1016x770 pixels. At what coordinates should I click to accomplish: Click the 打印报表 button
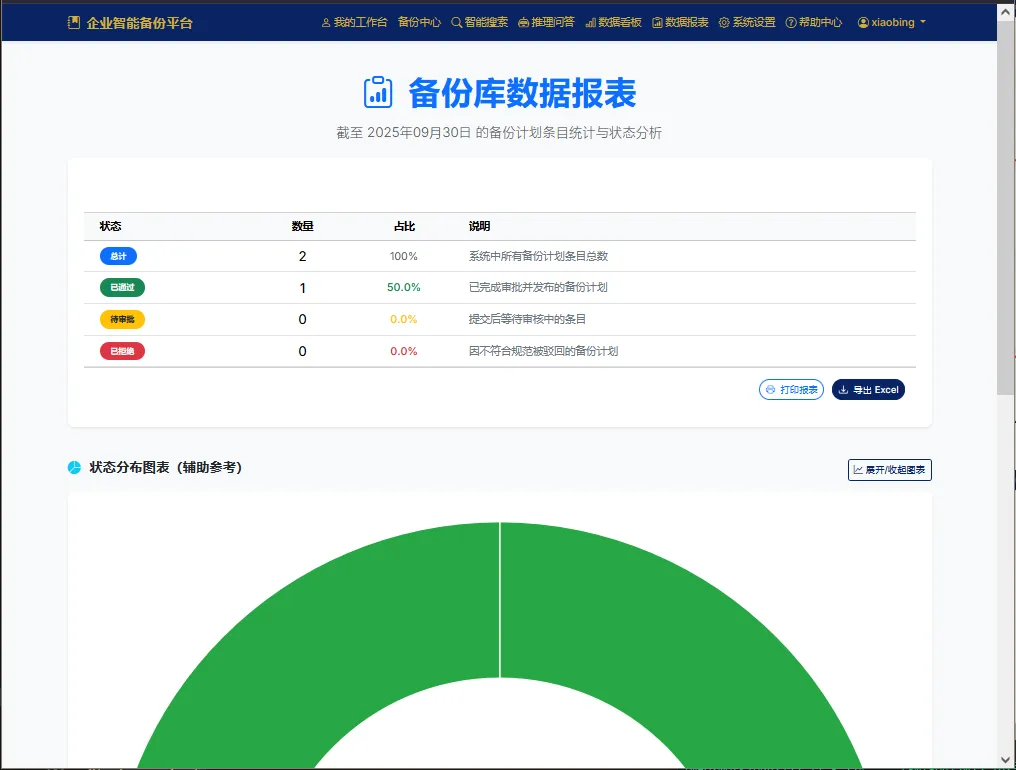point(791,390)
